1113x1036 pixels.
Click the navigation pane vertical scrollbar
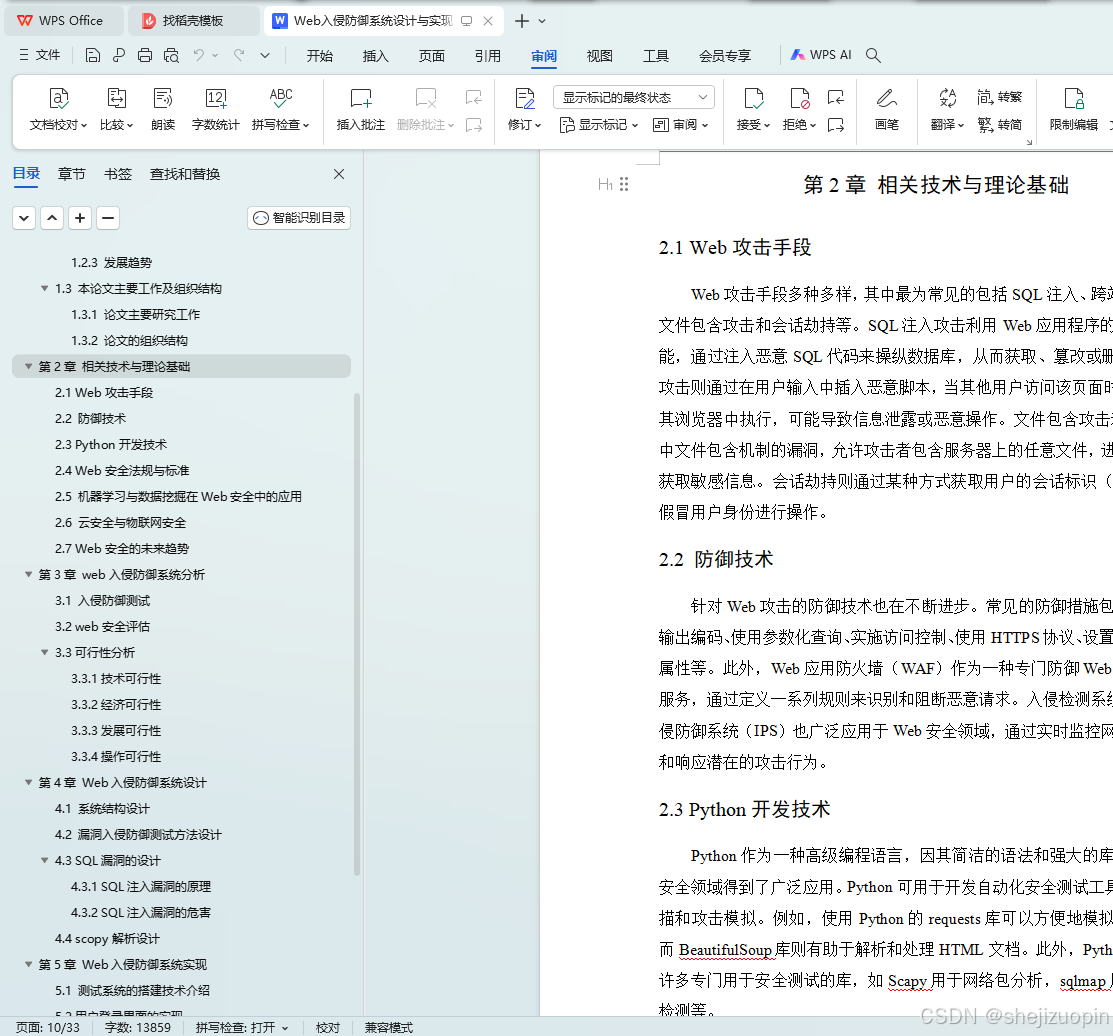point(357,634)
